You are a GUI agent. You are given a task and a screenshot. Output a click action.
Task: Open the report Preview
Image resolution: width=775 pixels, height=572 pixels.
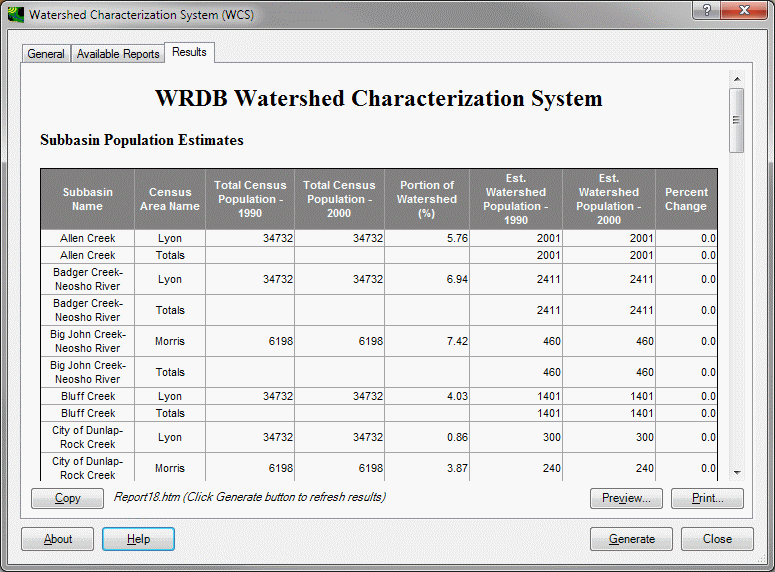pyautogui.click(x=626, y=498)
